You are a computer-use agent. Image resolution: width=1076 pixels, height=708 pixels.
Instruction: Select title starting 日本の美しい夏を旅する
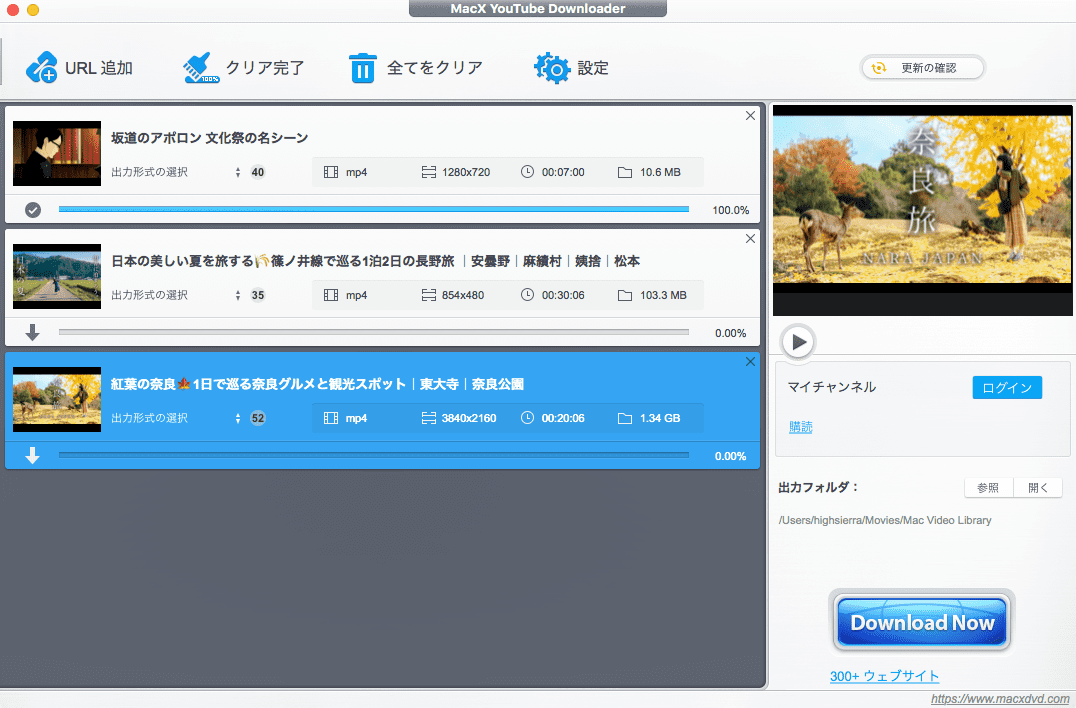[375, 261]
